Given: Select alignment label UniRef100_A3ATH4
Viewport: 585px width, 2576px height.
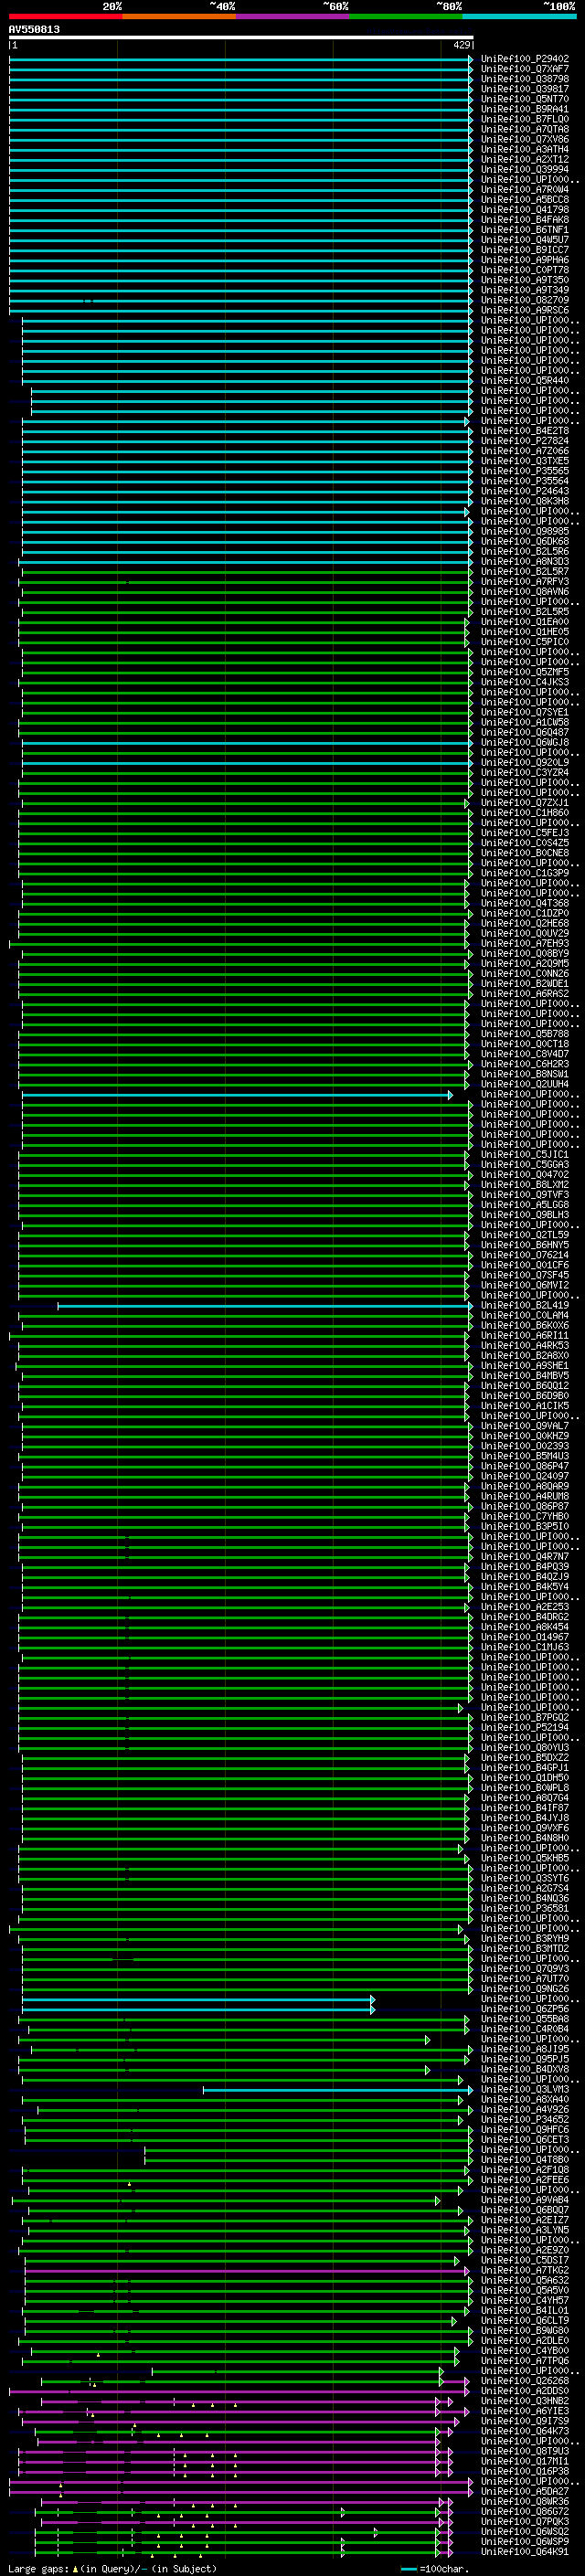Looking at the screenshot, I should pyautogui.click(x=525, y=149).
